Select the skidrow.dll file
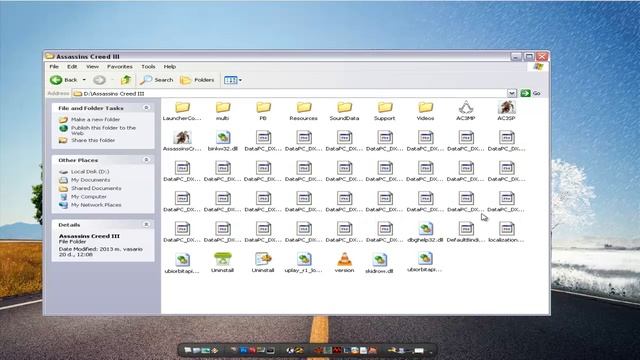The image size is (640, 360). click(379, 263)
